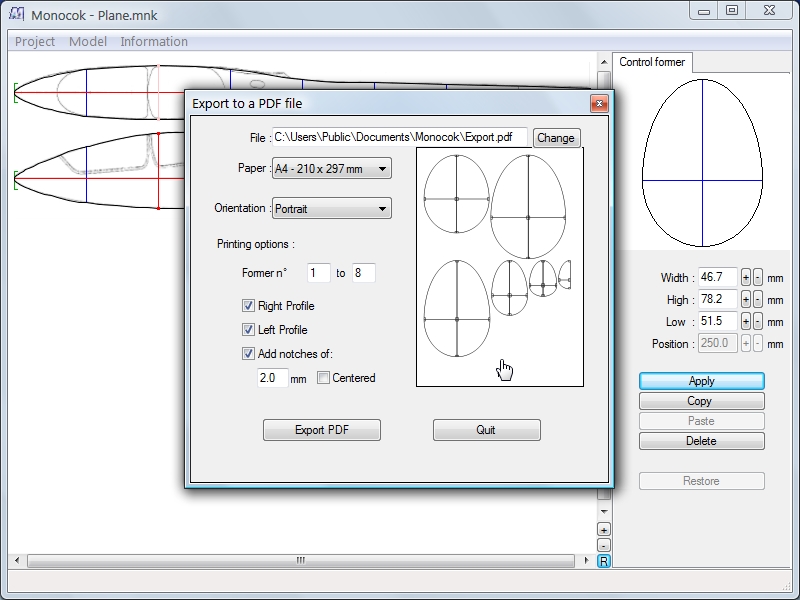Viewport: 800px width, 600px height.
Task: Click the Printing options label
Action: tap(256, 244)
